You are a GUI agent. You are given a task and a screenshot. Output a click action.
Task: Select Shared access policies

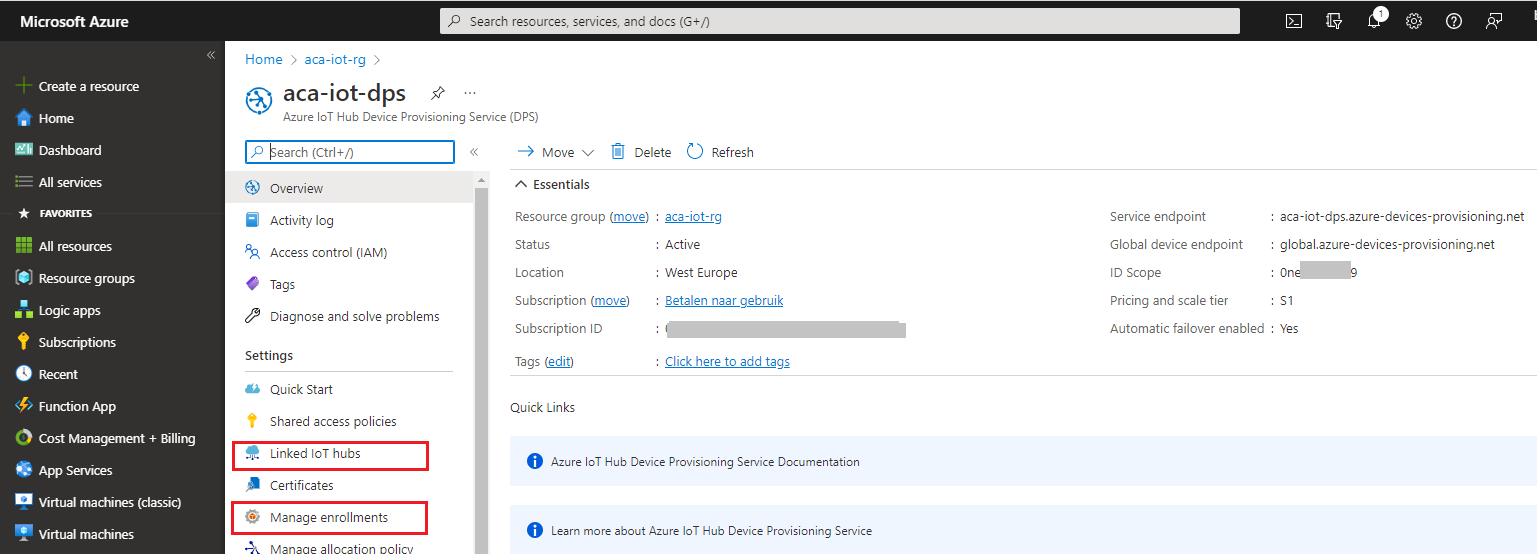[333, 421]
